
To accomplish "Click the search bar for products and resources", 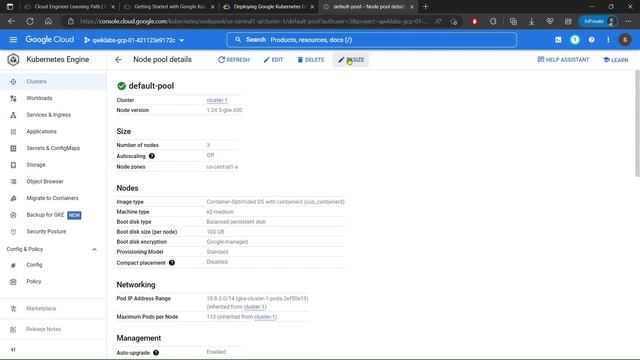I will click(x=371, y=40).
